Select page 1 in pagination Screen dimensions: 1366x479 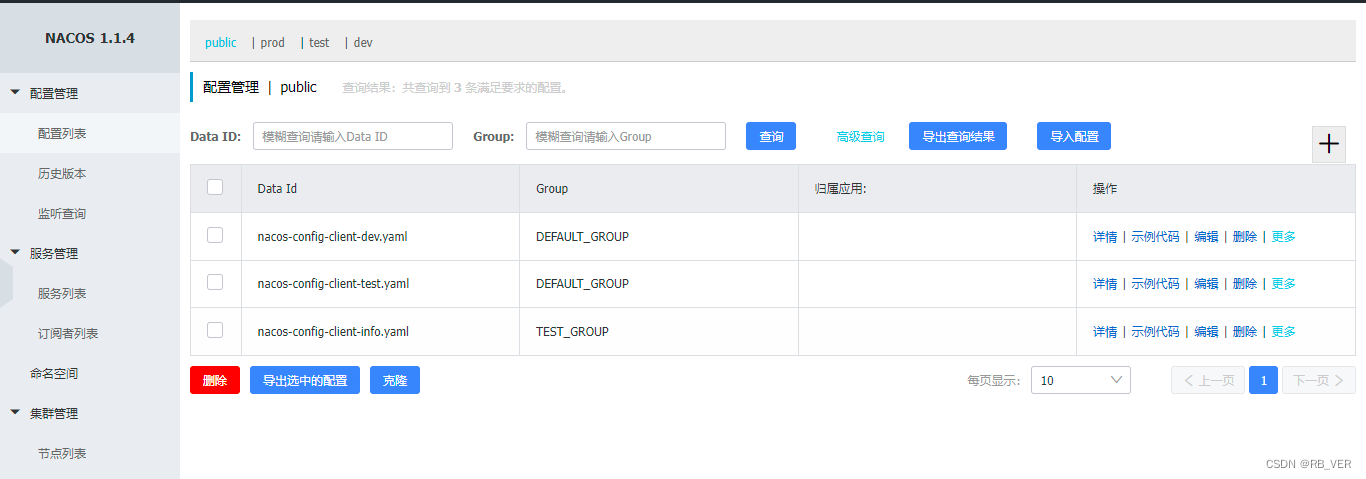click(1263, 380)
